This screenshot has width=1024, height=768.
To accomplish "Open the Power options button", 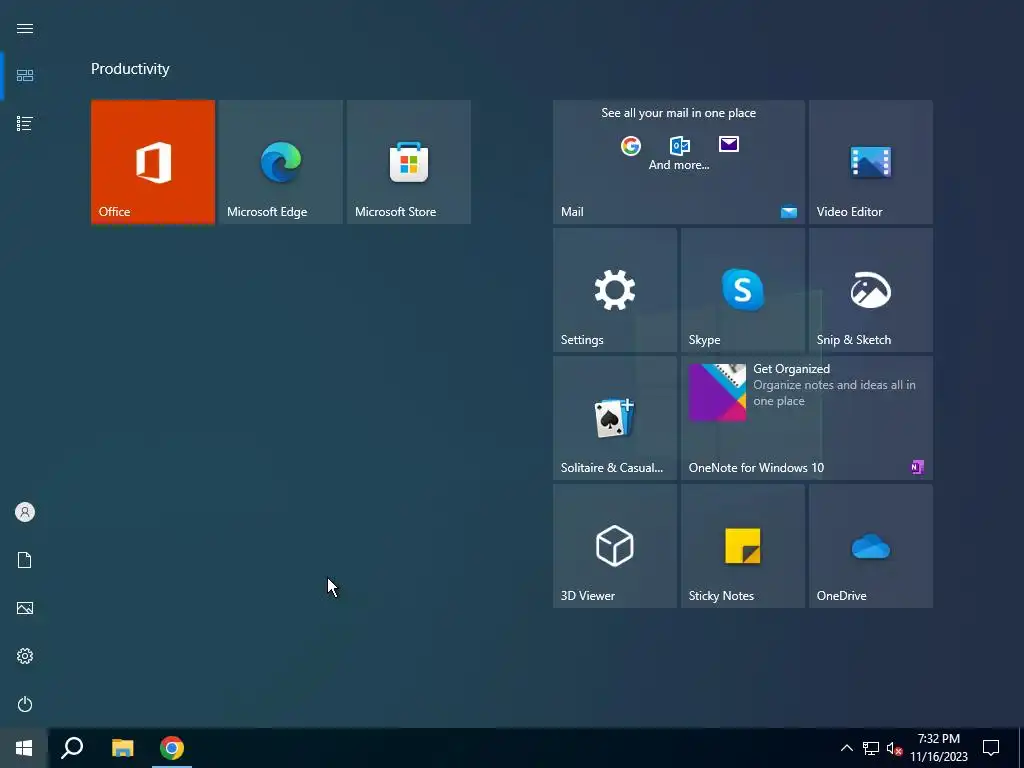I will coord(25,704).
